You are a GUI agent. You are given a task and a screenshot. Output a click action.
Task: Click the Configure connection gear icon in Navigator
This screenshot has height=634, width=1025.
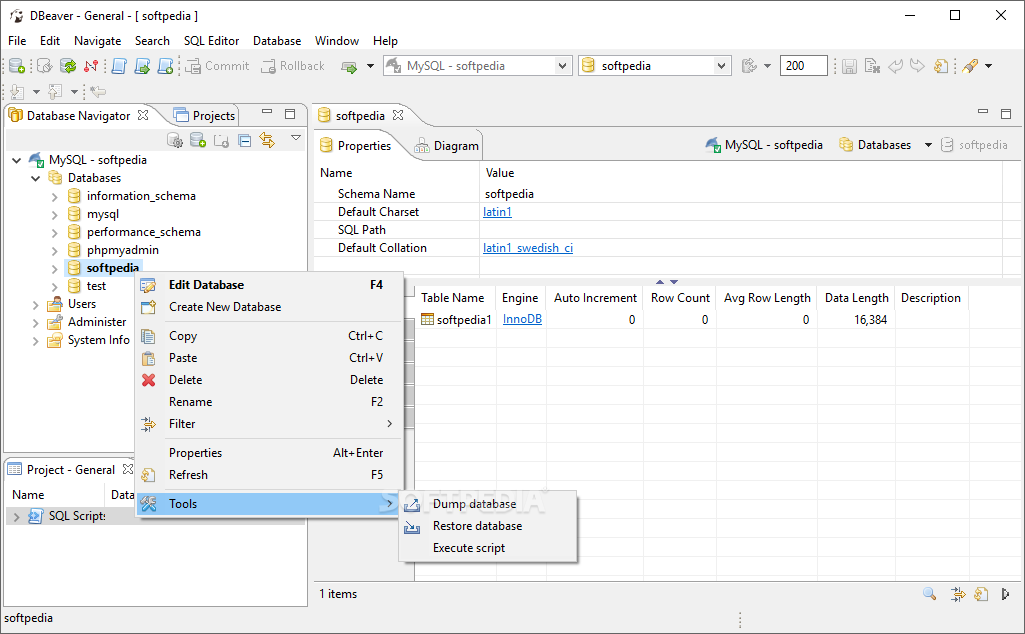click(175, 140)
